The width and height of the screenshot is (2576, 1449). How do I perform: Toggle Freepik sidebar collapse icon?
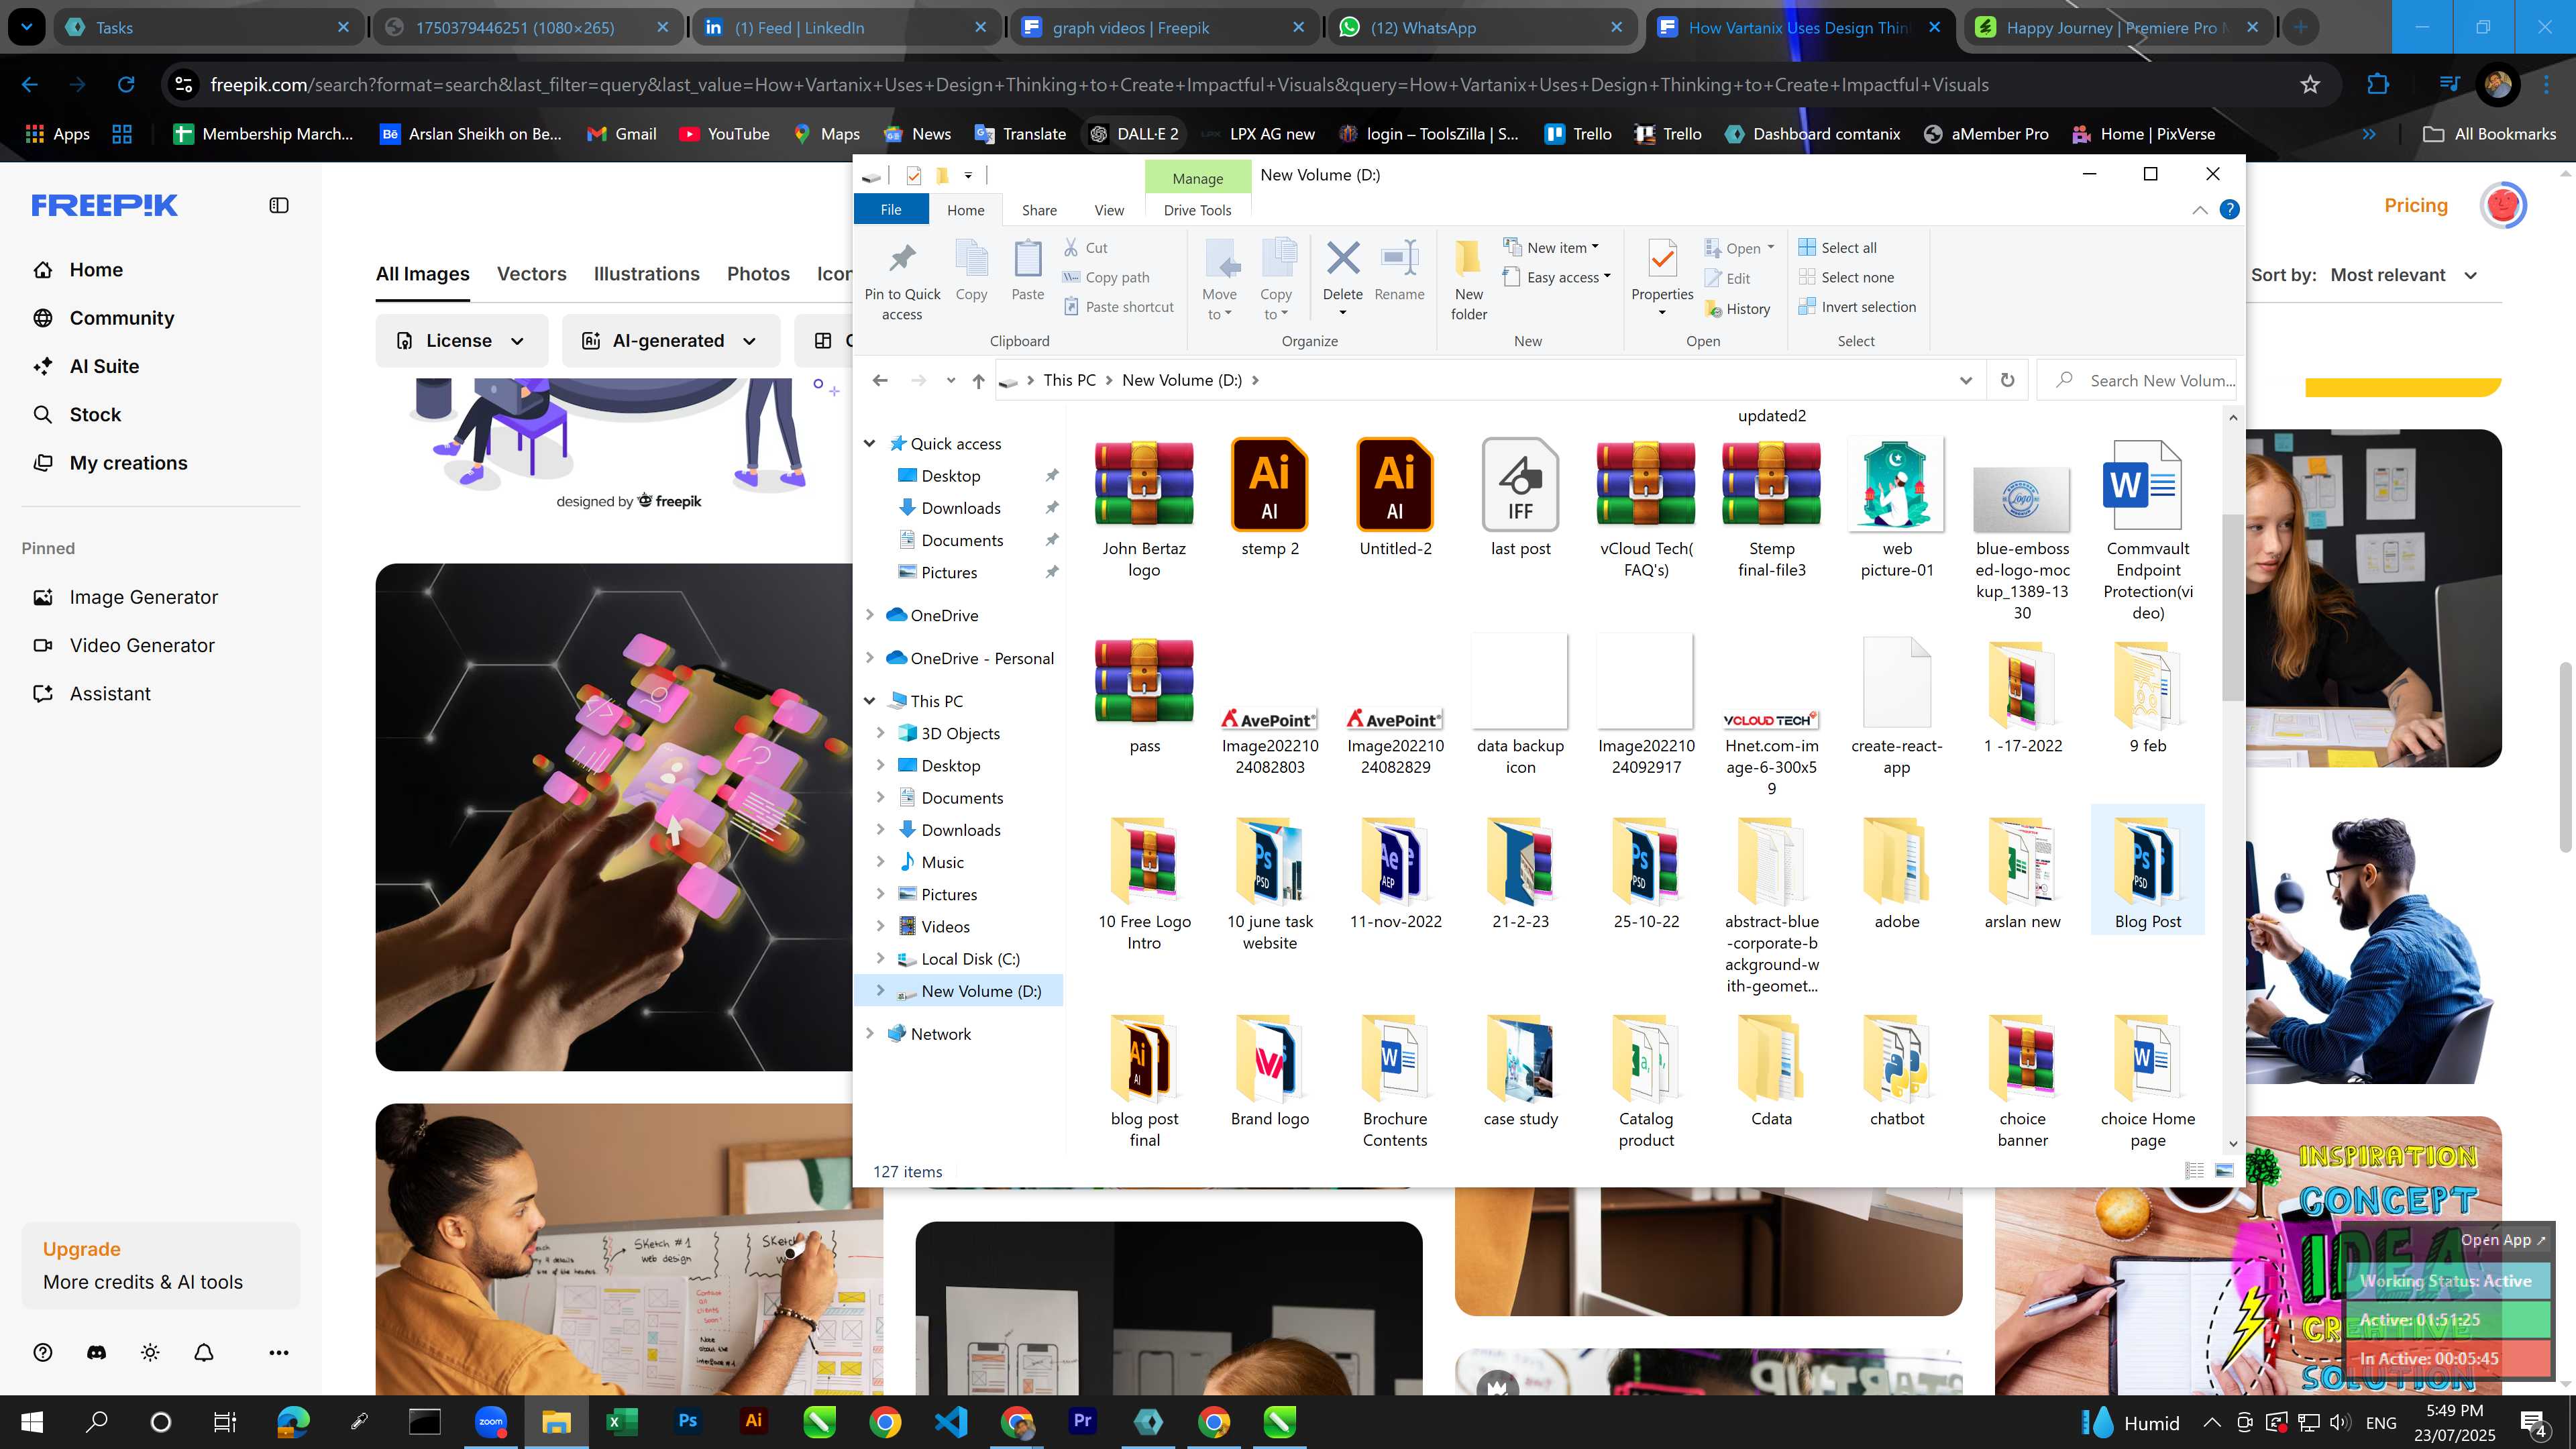tap(279, 205)
